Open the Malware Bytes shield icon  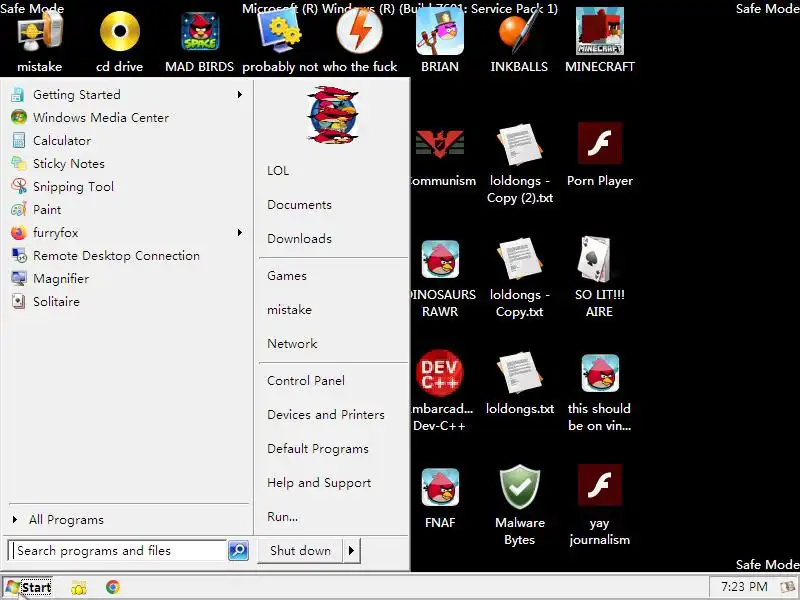coord(519,488)
